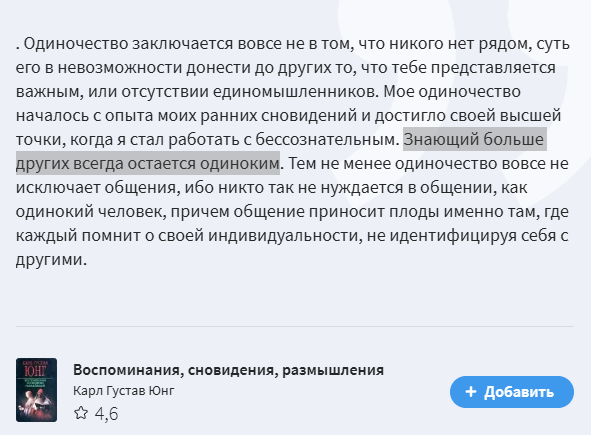Image resolution: width=591 pixels, height=435 pixels.
Task: Click the word единомышленников in the quote
Action: click(296, 92)
